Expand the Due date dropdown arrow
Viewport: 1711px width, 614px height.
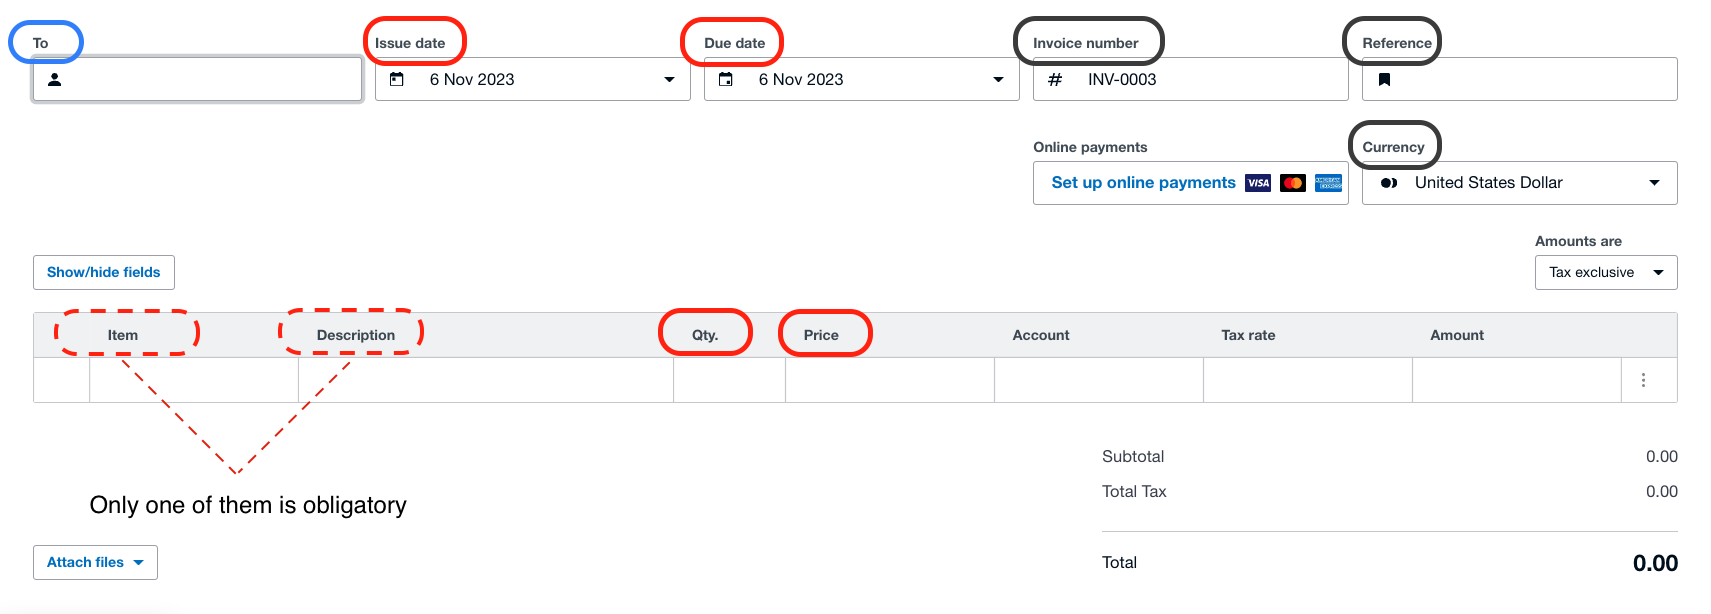[998, 80]
